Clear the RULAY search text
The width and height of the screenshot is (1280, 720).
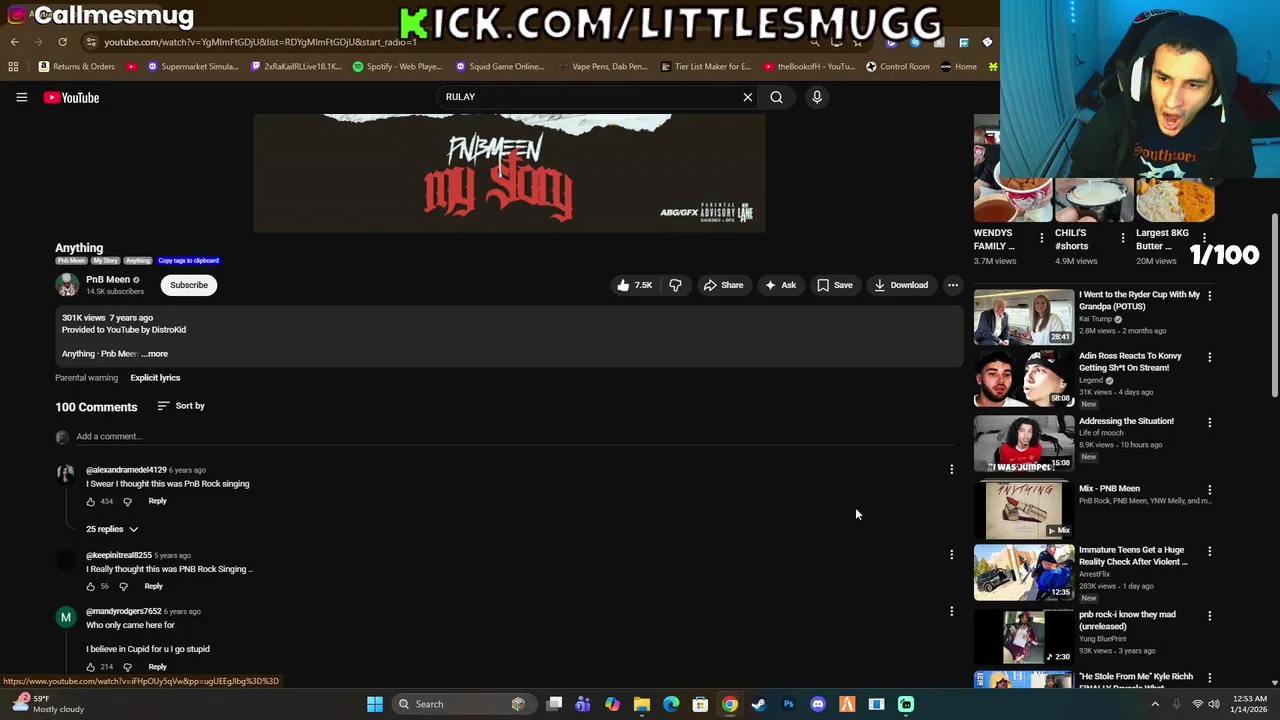coord(747,97)
